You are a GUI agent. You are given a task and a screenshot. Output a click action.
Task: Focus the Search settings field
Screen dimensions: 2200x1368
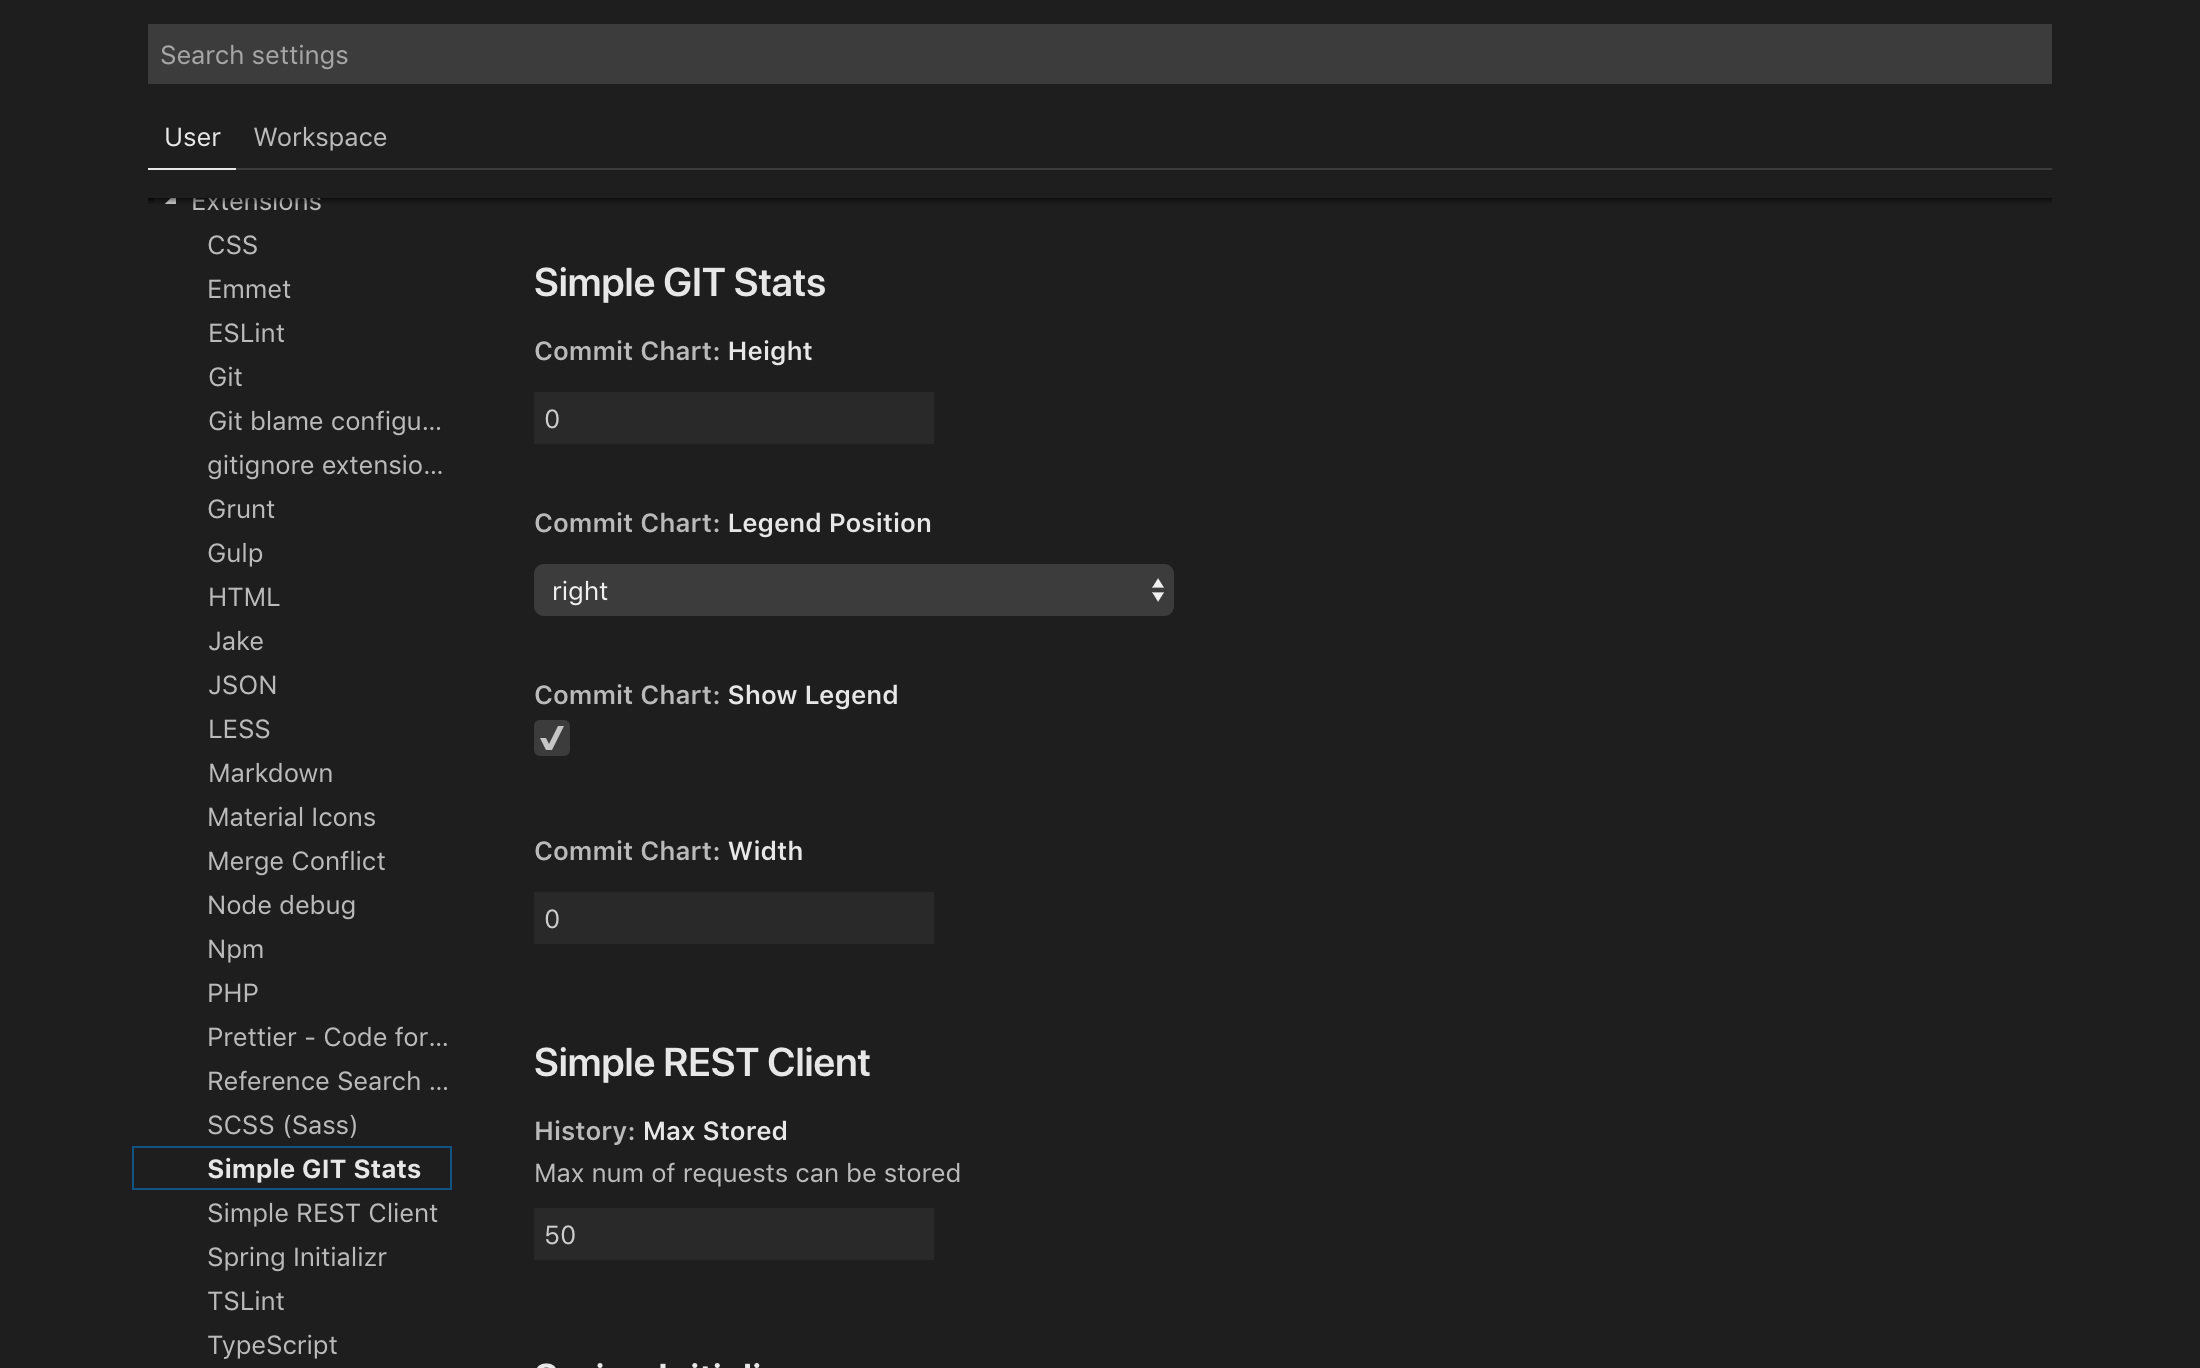pos(1098,55)
